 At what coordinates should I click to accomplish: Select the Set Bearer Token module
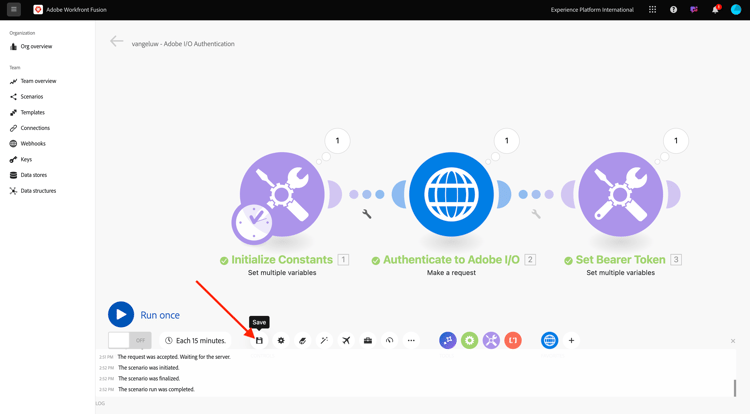pyautogui.click(x=620, y=194)
